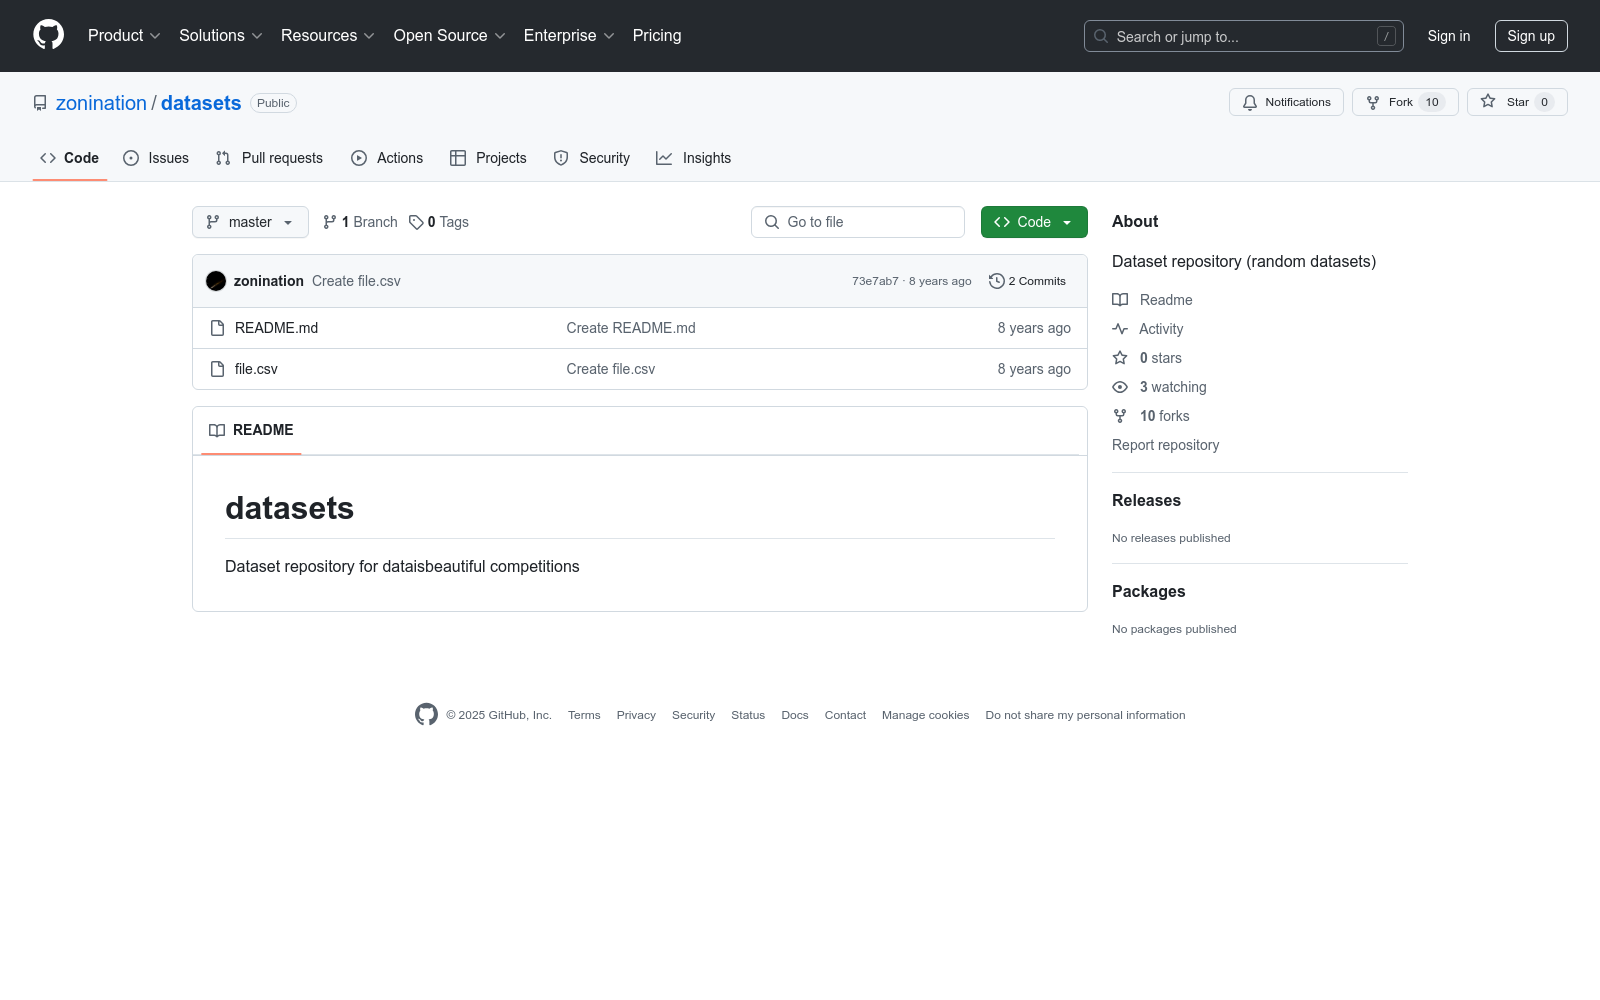Open the footer Privacy link
This screenshot has height=1000, width=1600.
tap(636, 715)
